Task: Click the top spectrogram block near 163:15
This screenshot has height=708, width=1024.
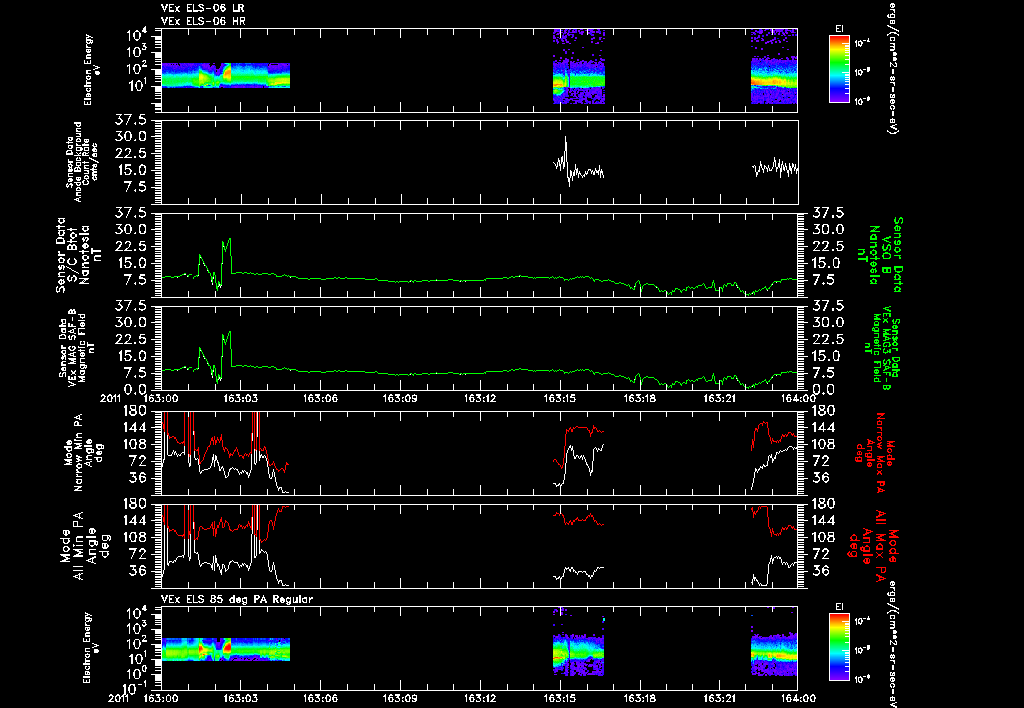Action: click(579, 67)
